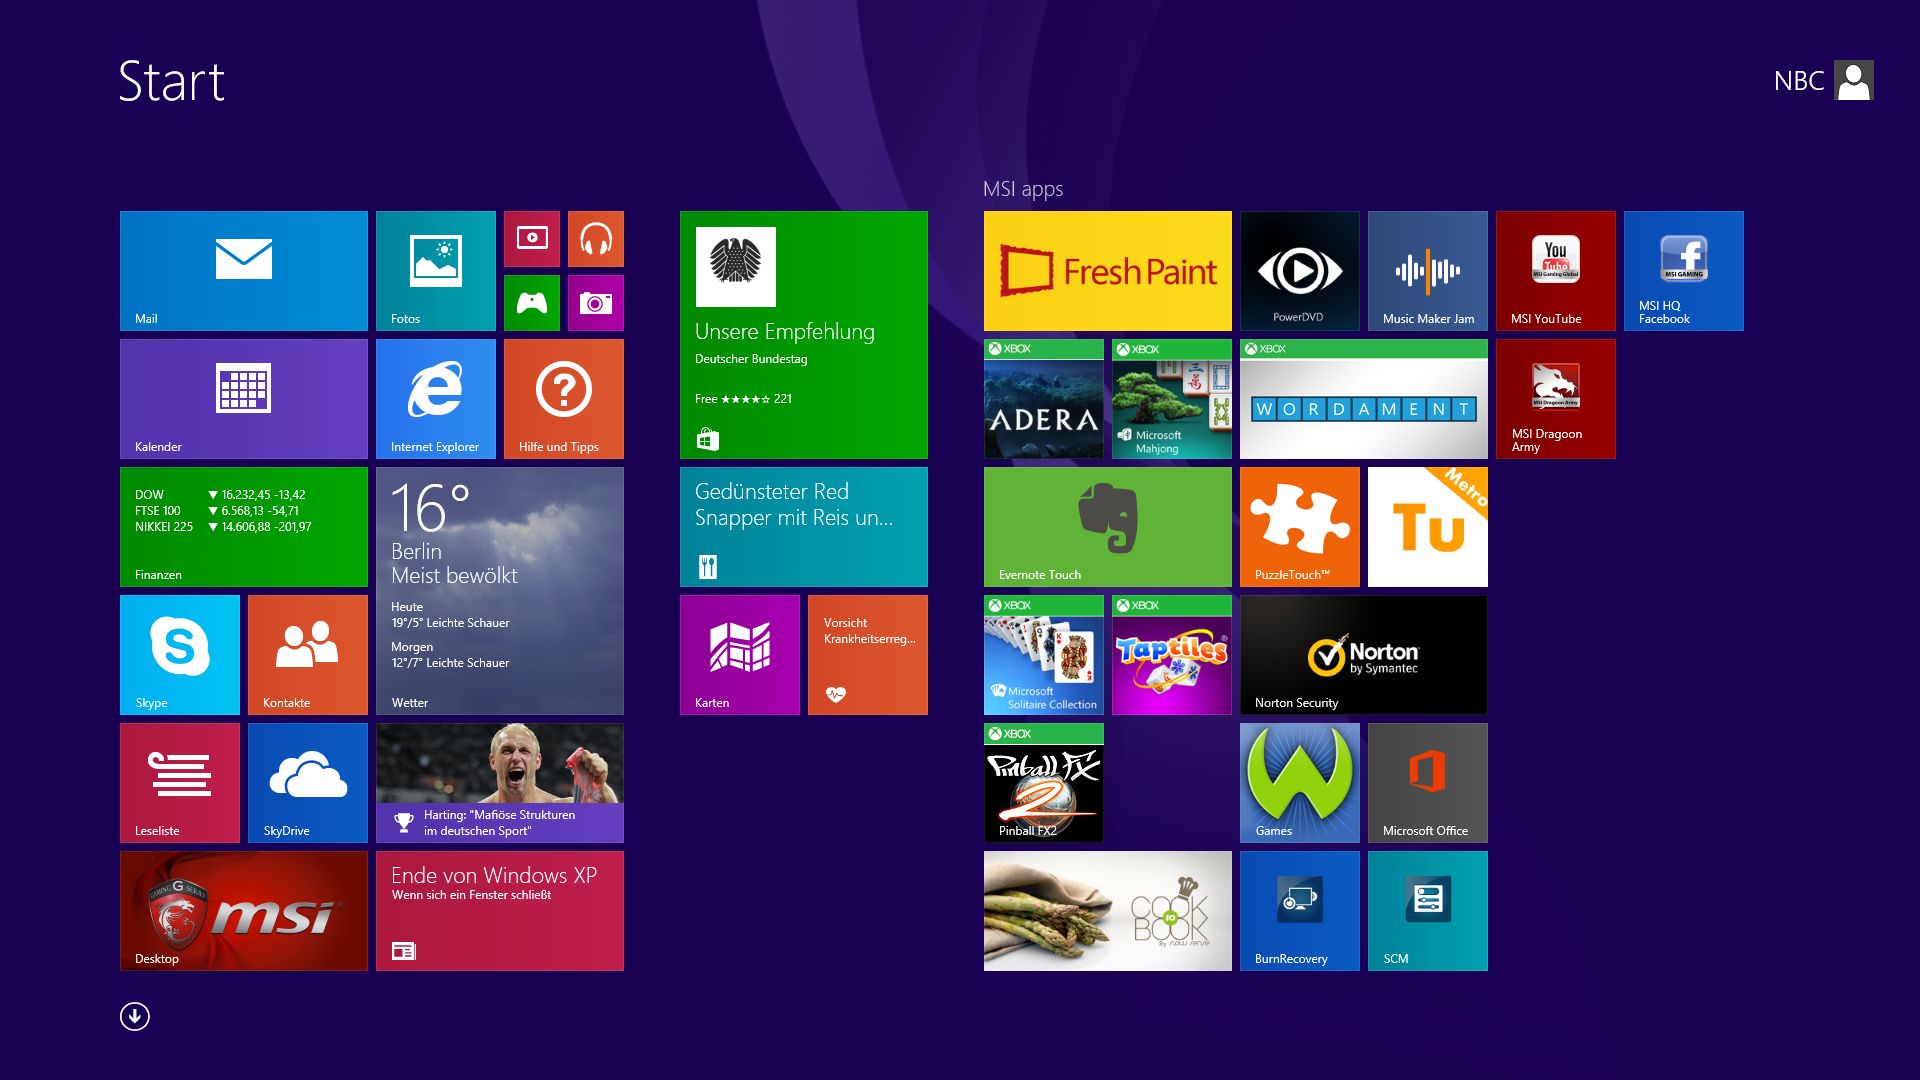Show all apps with down arrow

tap(135, 1016)
